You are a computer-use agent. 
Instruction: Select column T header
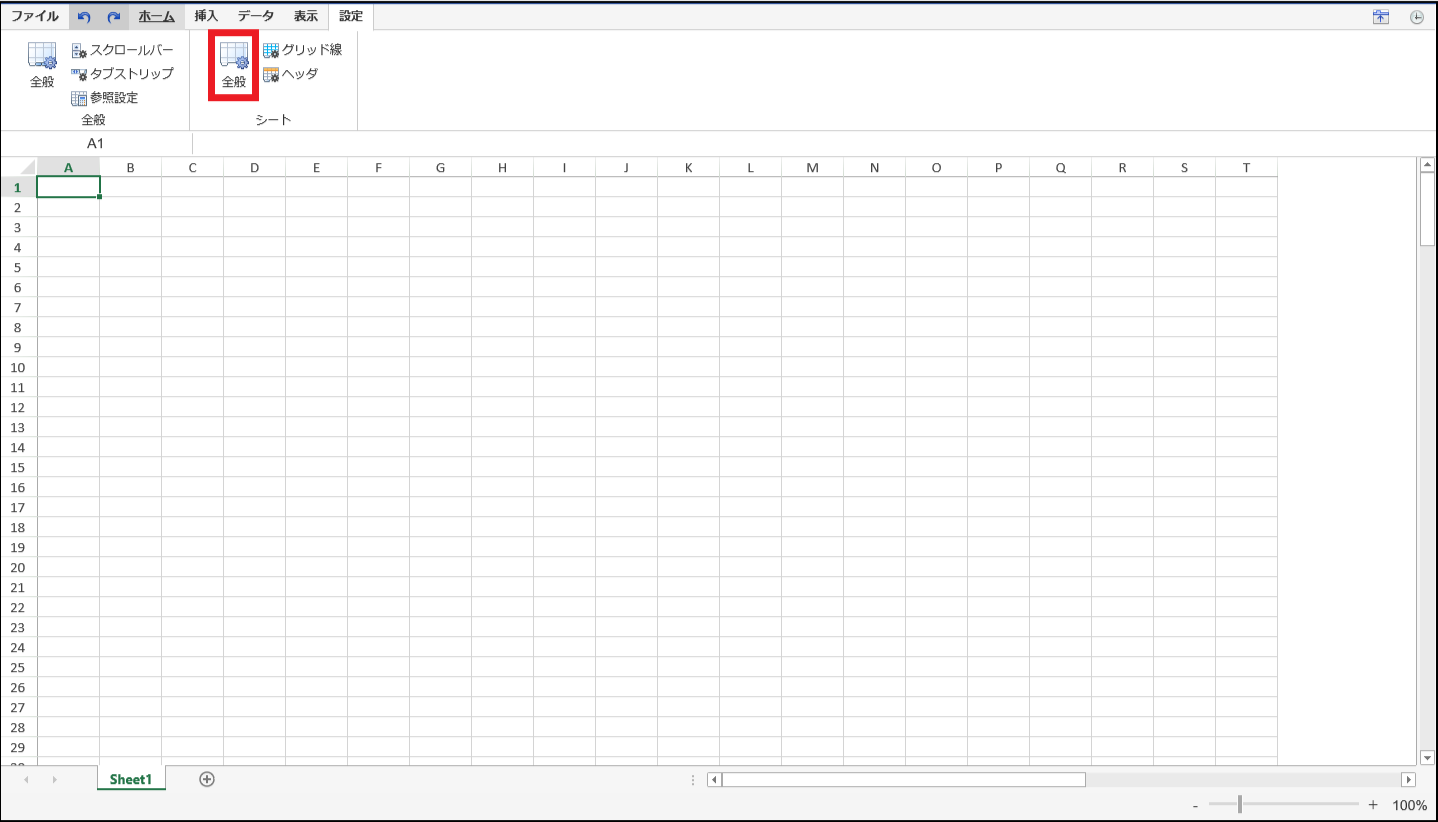tap(1246, 167)
